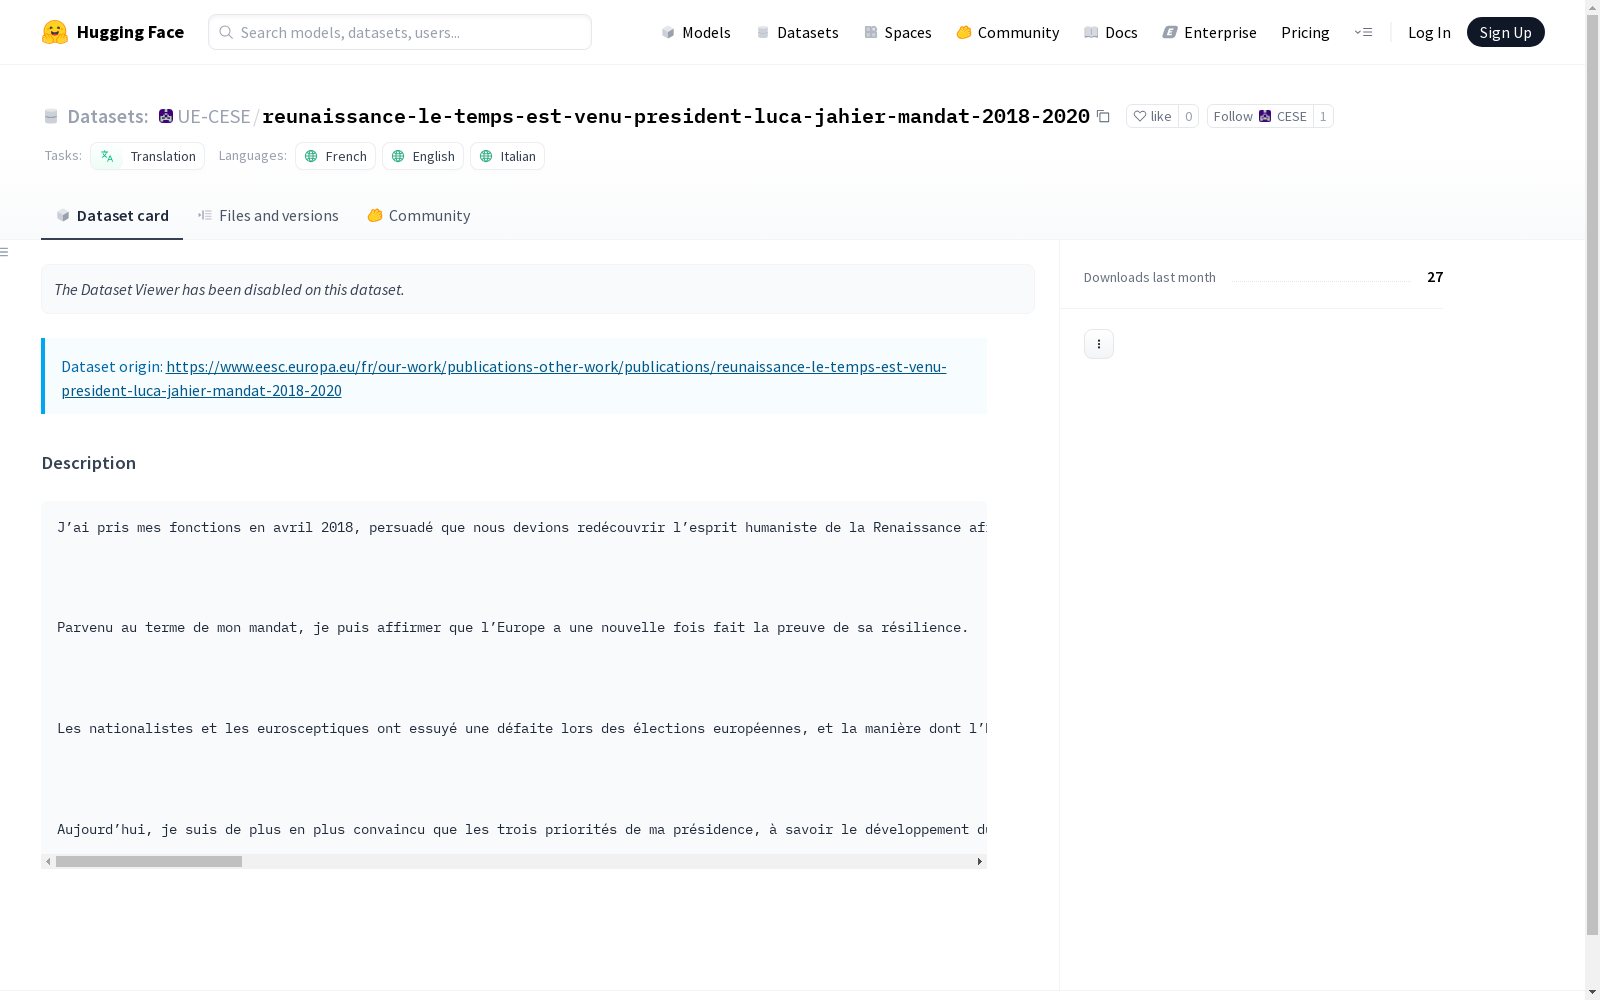1600x1000 pixels.
Task: Expand the more navigation options dropdown
Action: coord(1363,32)
